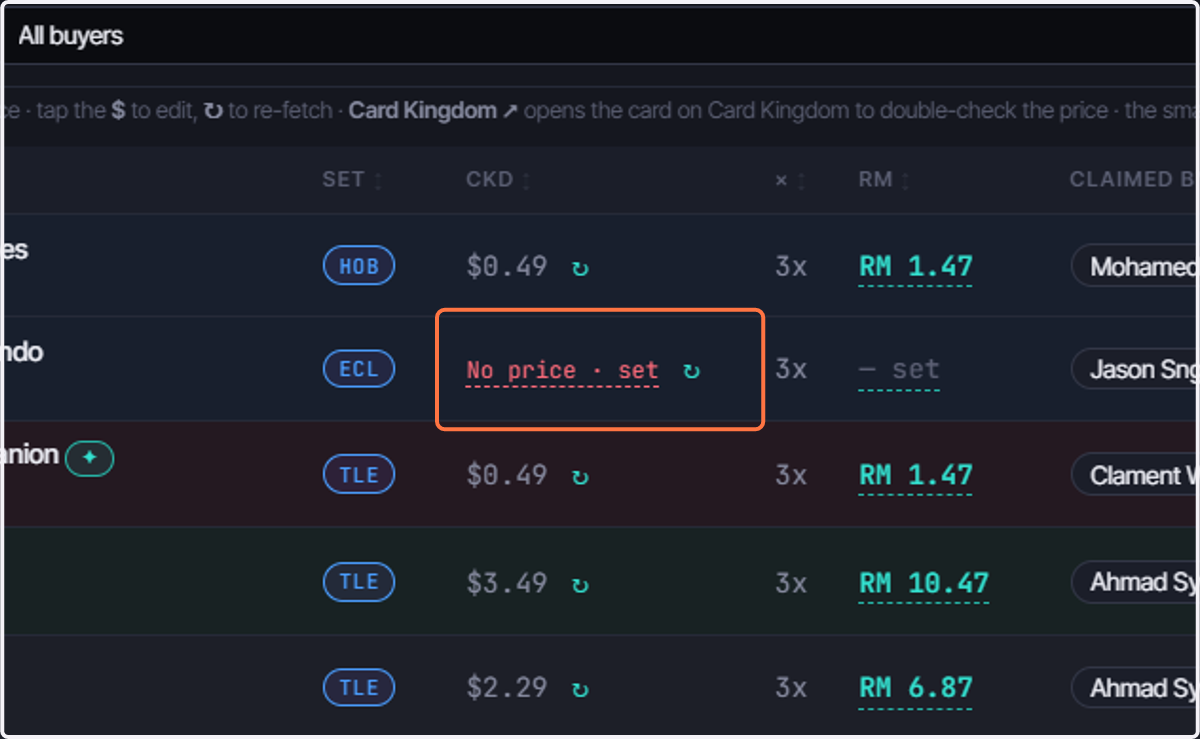Re-fetch price on the No price ECL row

(691, 371)
